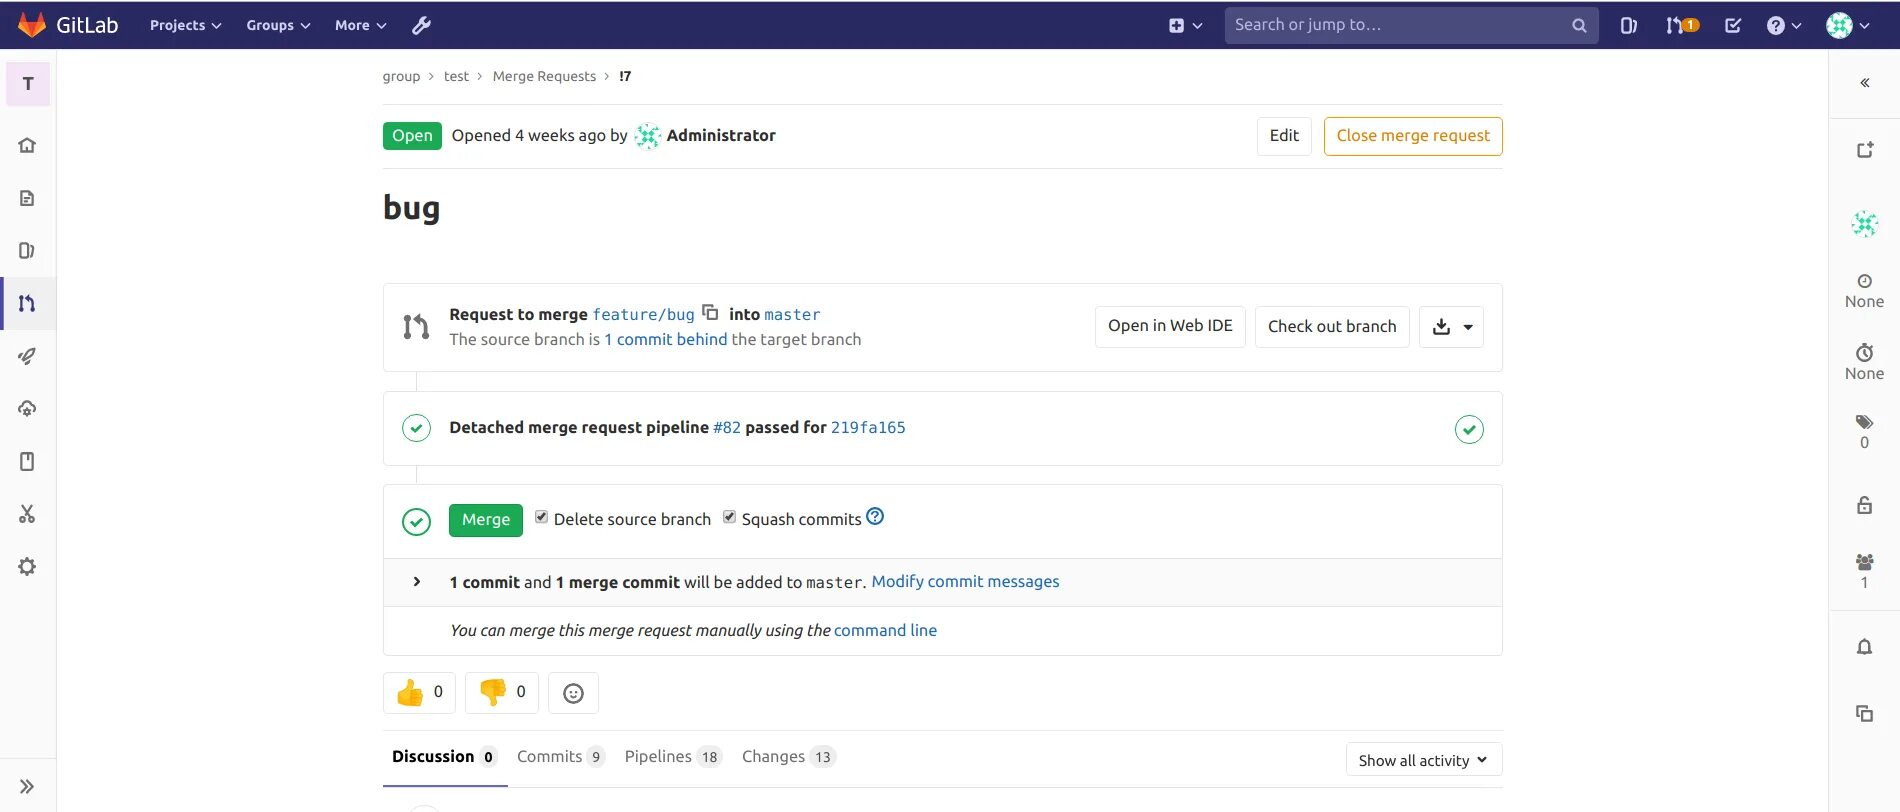The image size is (1900, 812).
Task: Switch to the Commits tab
Action: [x=559, y=757]
